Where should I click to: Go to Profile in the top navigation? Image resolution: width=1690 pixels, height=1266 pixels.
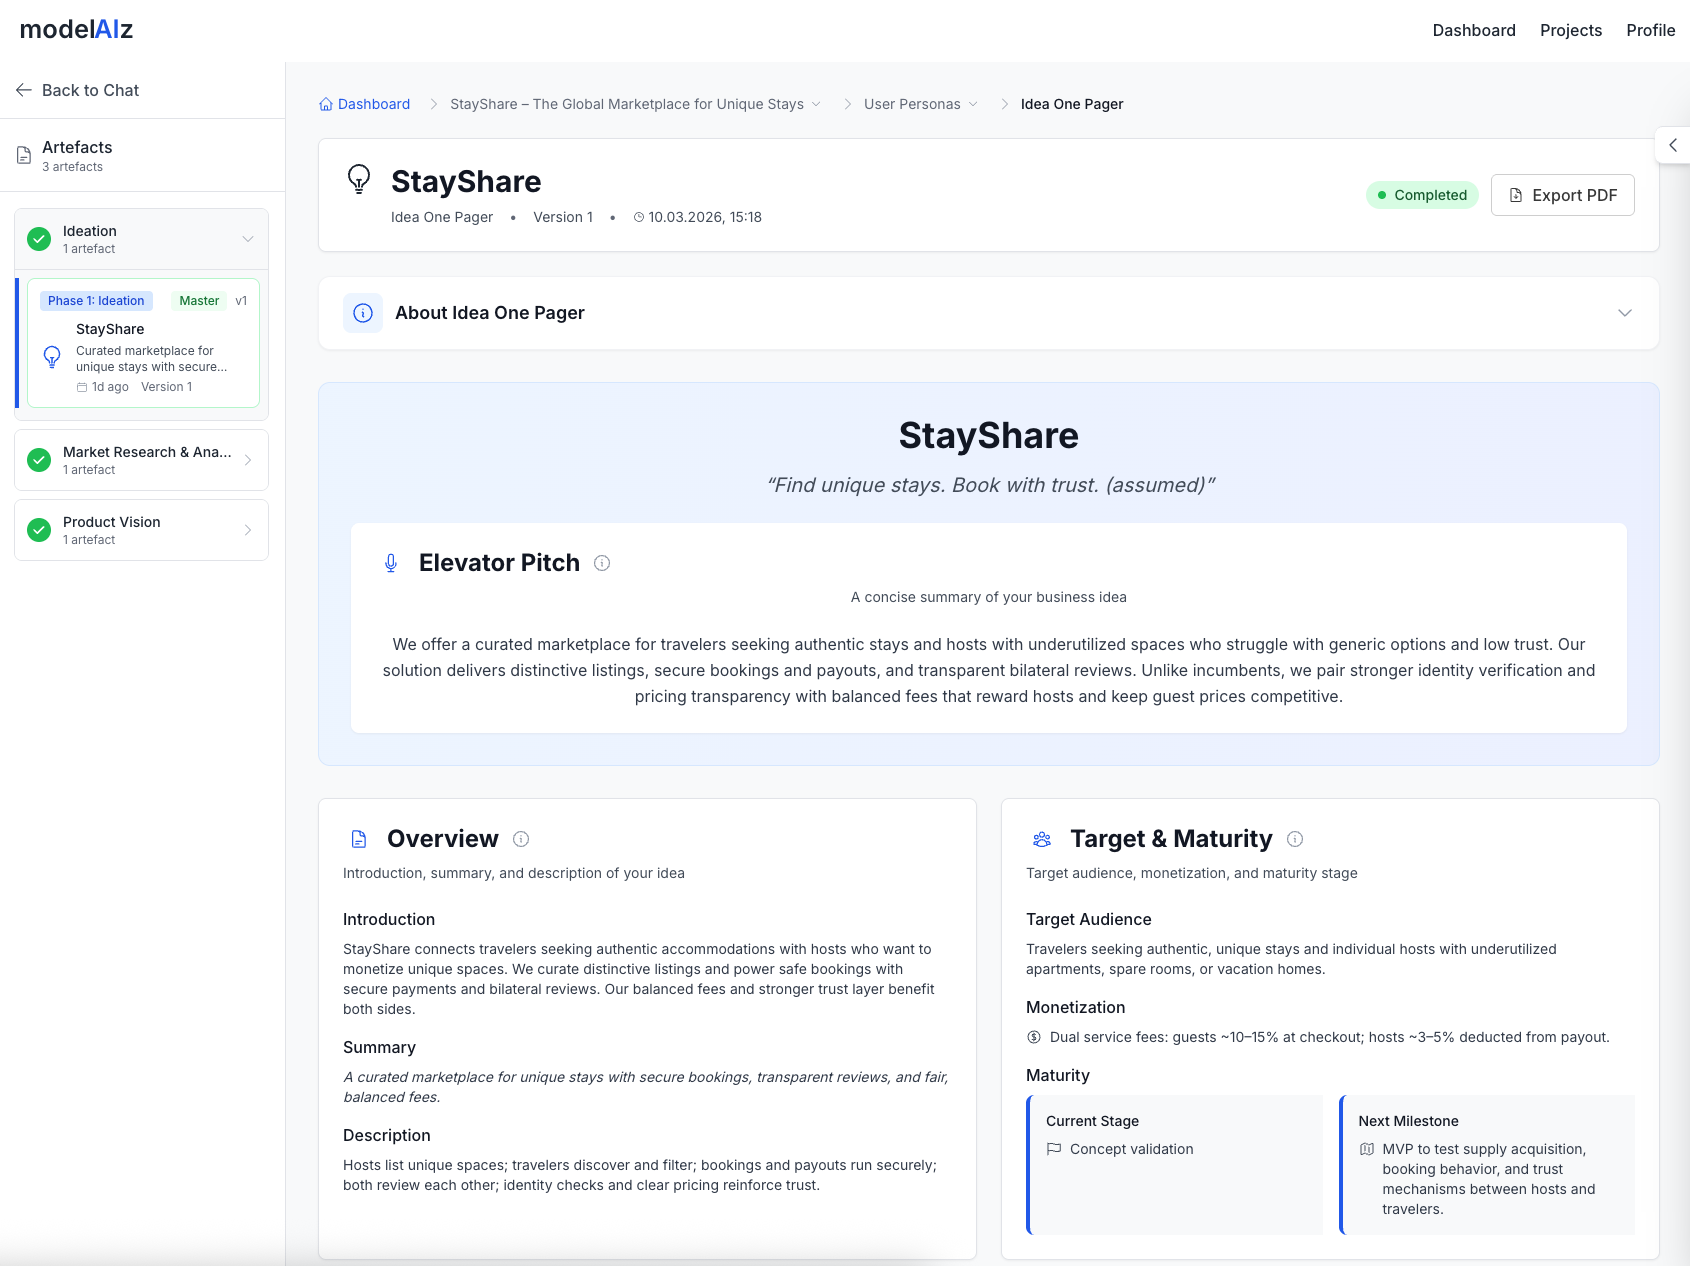[x=1650, y=30]
